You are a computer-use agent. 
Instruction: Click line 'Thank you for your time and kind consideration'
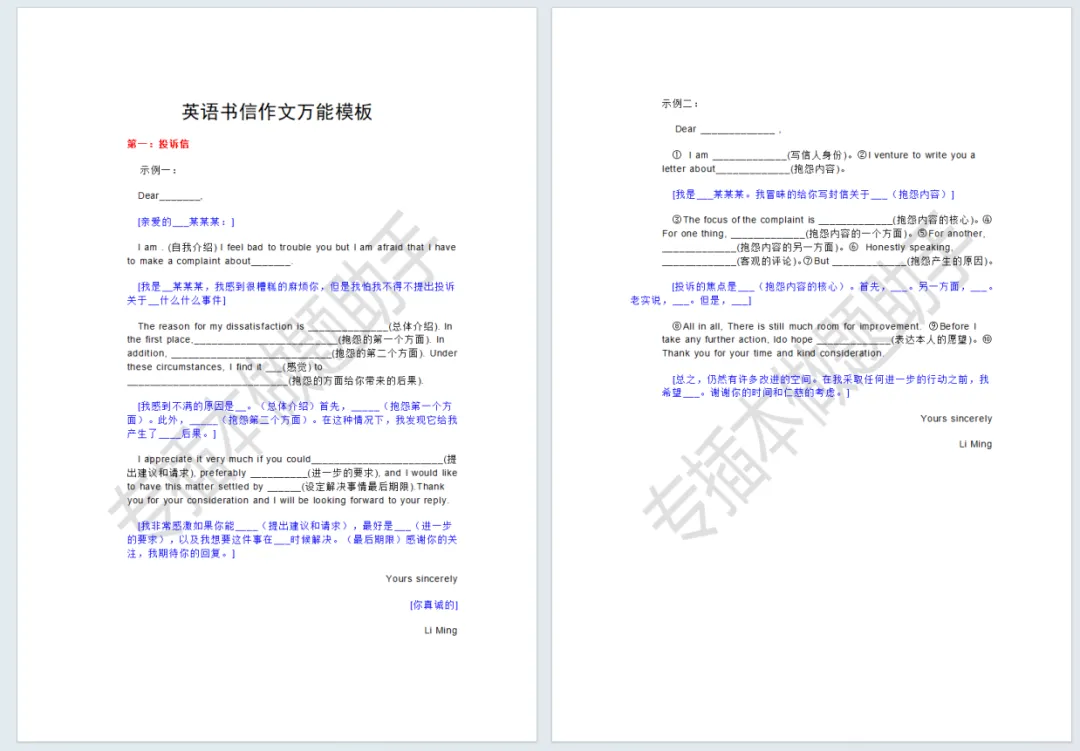click(773, 353)
